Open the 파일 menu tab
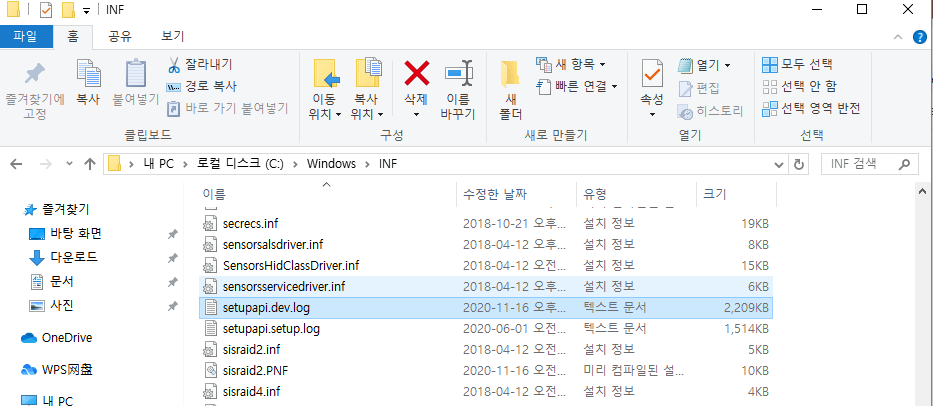This screenshot has height=406, width=933. pos(25,37)
